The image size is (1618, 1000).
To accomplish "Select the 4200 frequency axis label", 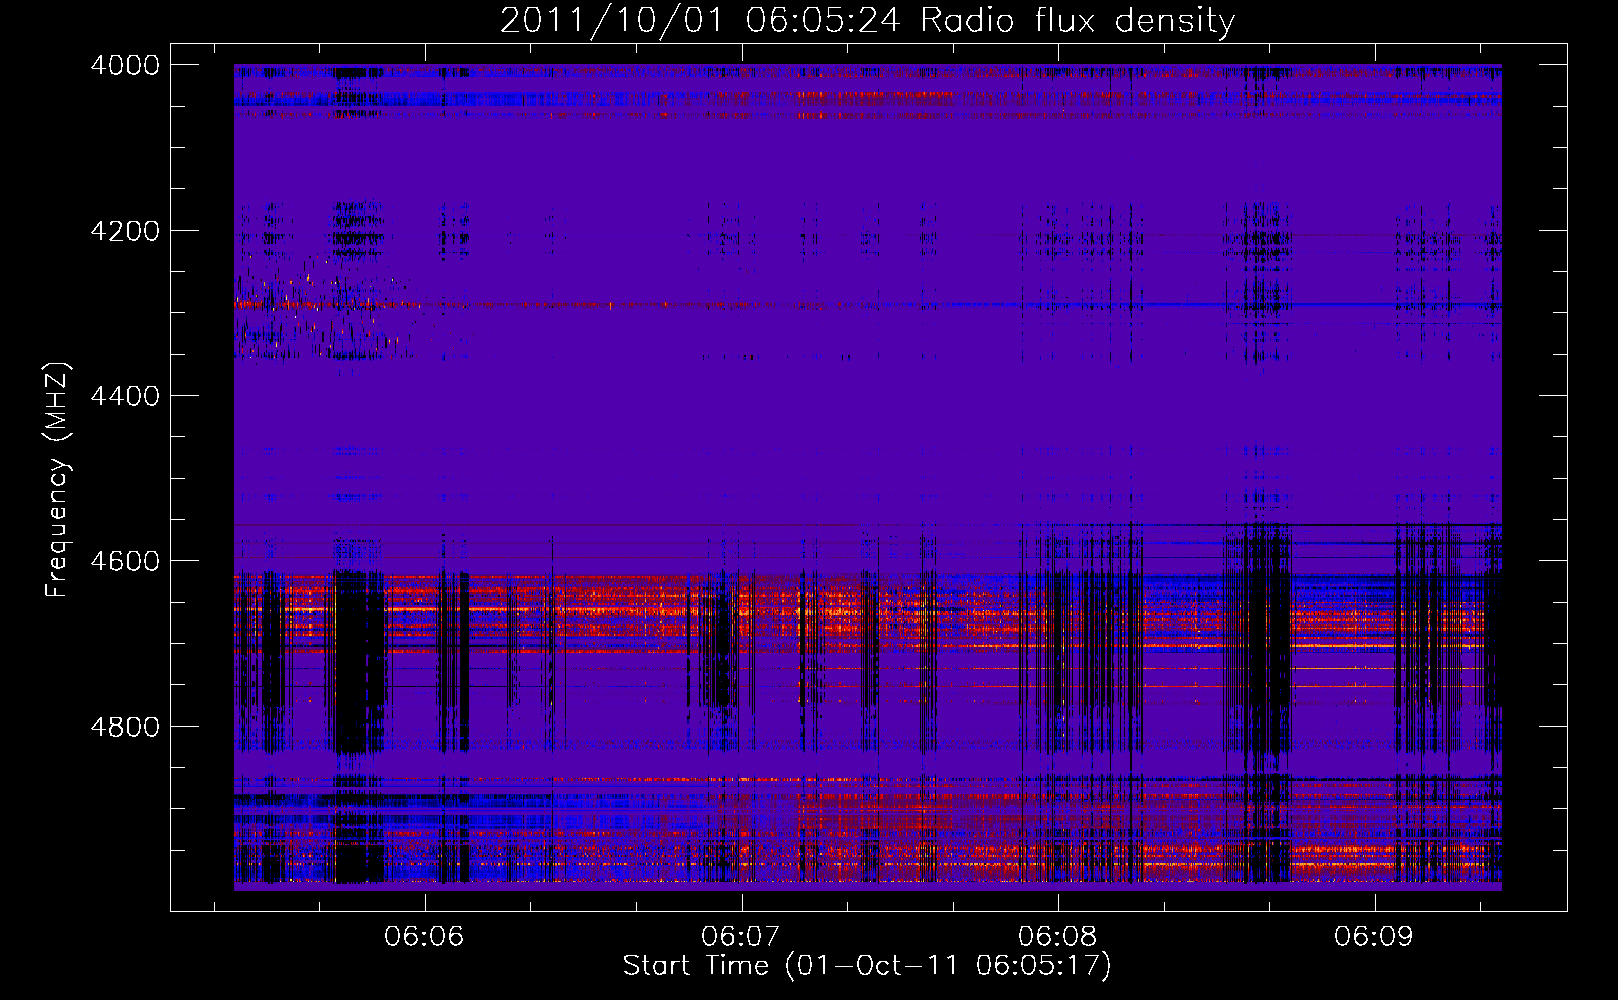I will [125, 231].
